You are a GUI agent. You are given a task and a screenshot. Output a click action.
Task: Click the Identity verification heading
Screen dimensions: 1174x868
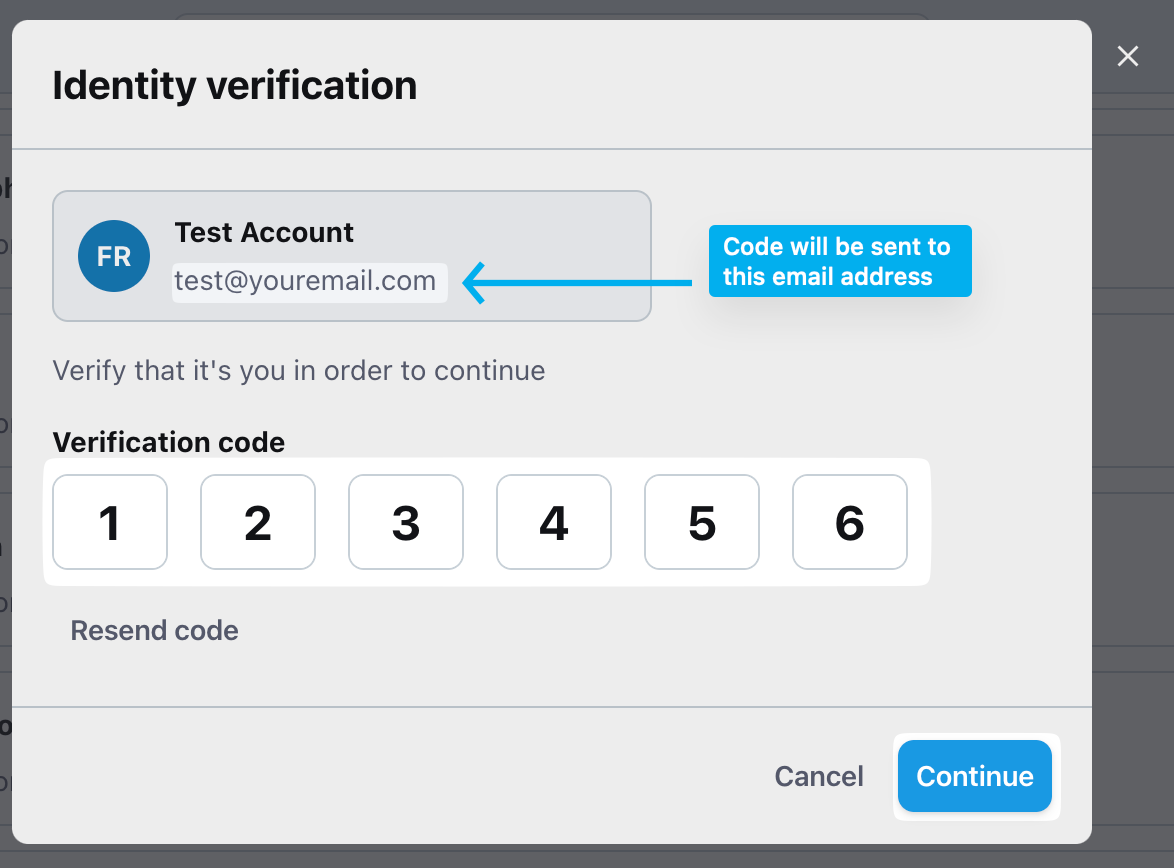click(235, 86)
